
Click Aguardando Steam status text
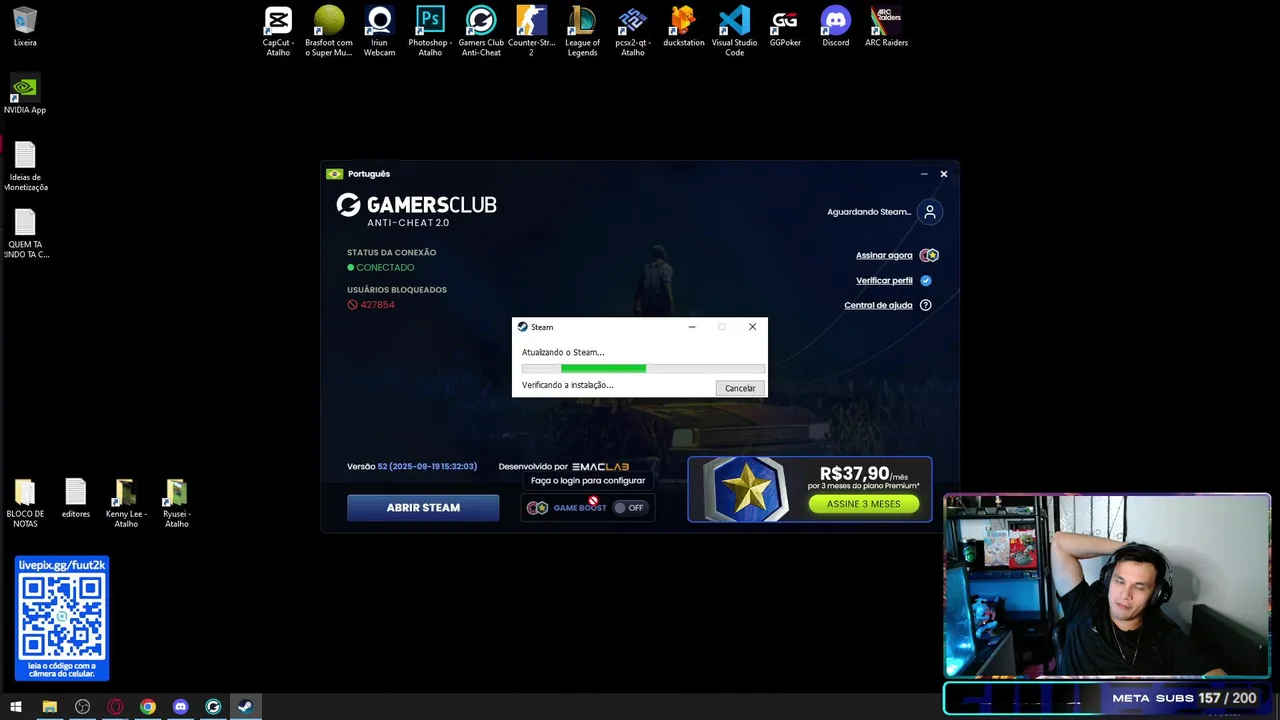click(x=869, y=212)
